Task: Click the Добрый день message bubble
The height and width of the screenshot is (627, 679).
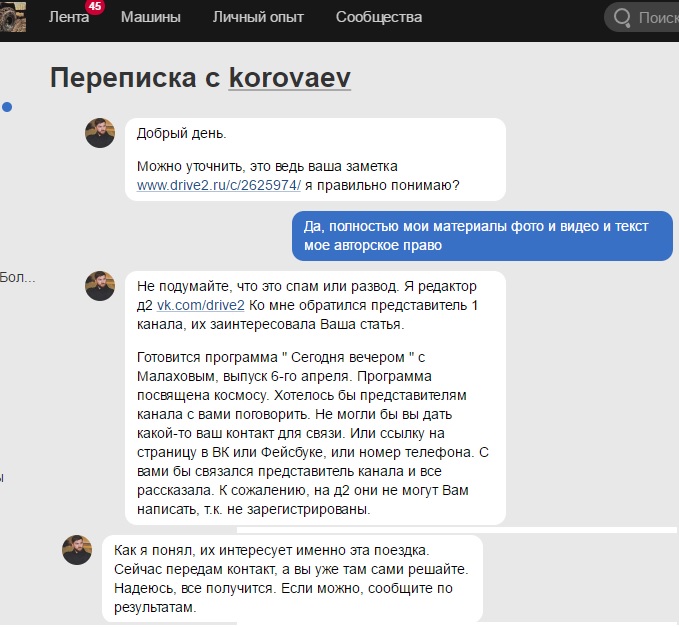Action: pos(315,159)
